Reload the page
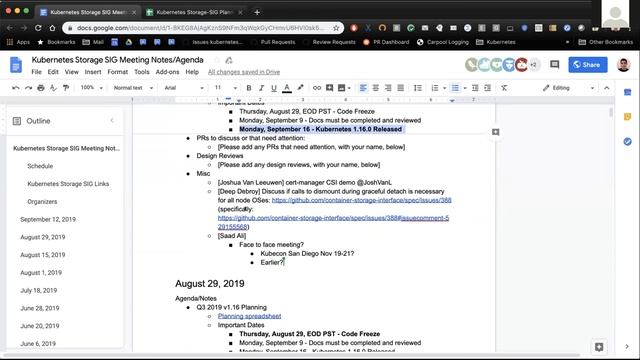 click(38, 28)
